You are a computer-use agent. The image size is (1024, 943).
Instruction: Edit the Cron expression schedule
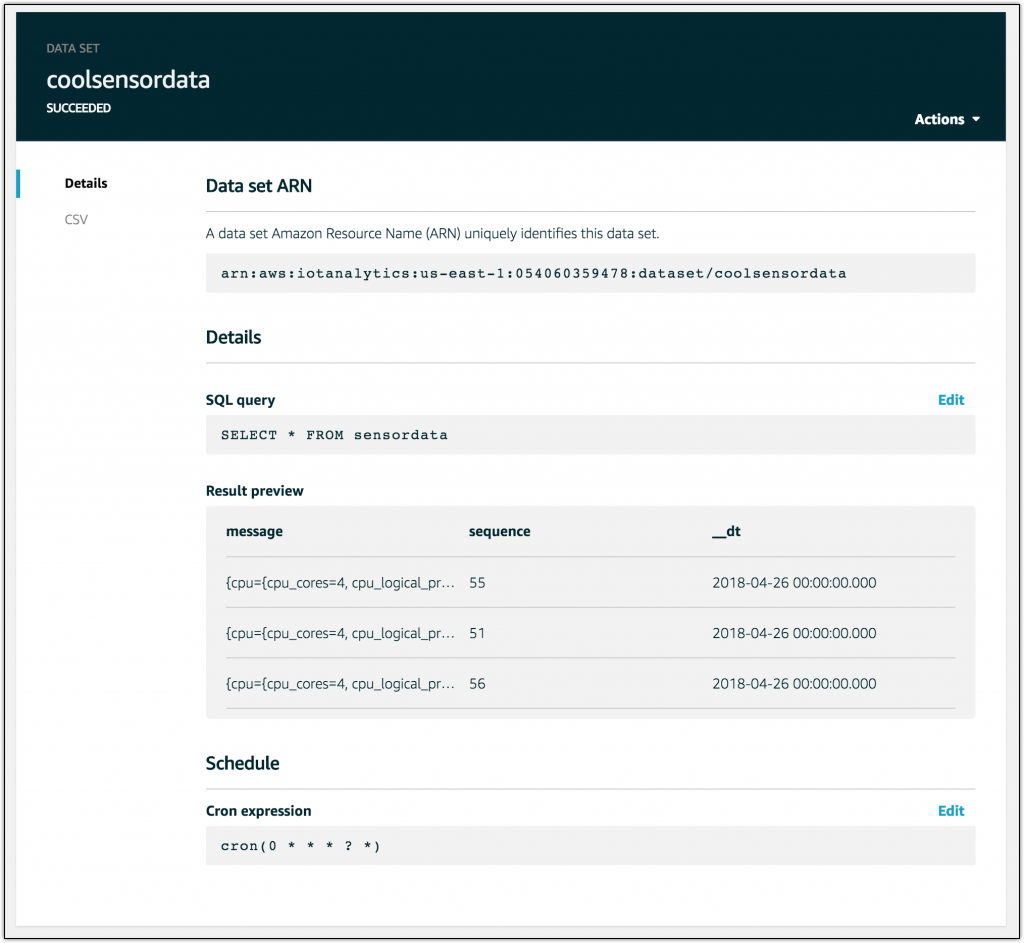coord(950,810)
